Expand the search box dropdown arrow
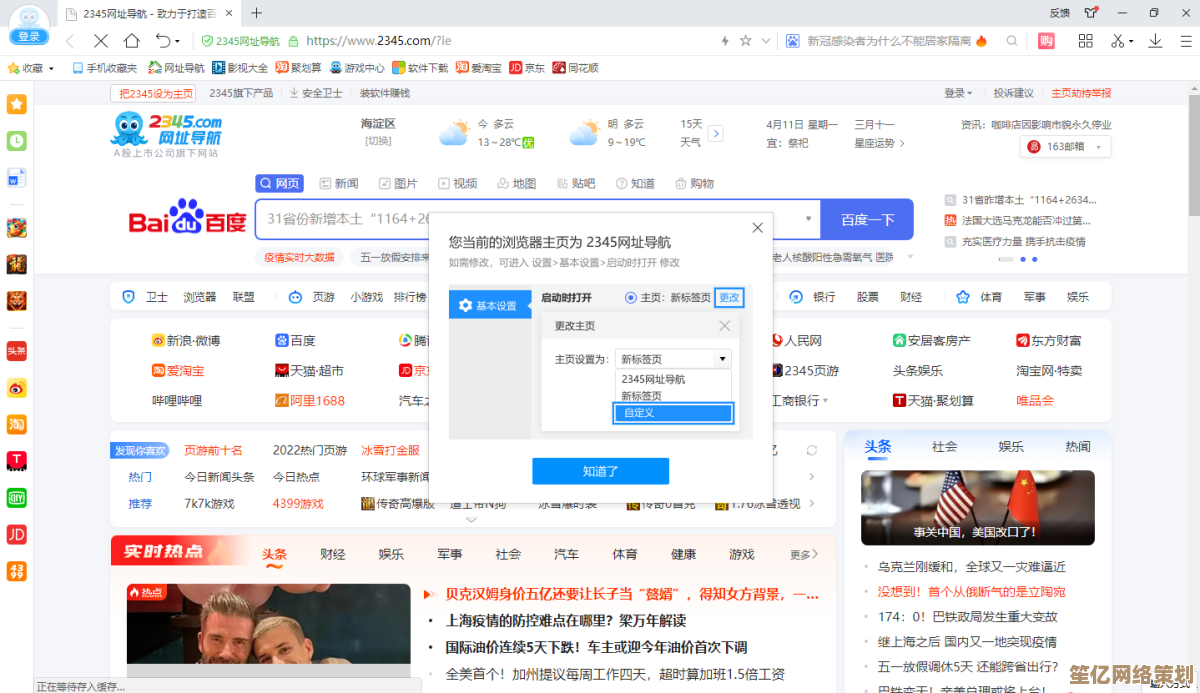Image resolution: width=1200 pixels, height=693 pixels. [807, 219]
